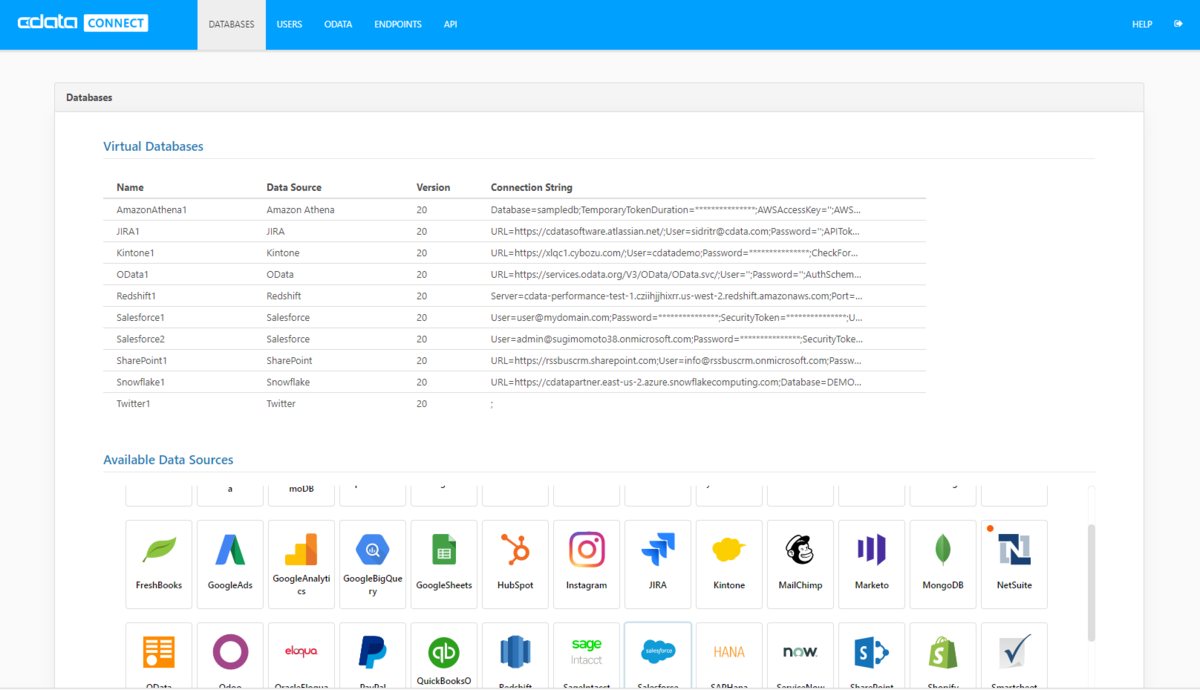The height and width of the screenshot is (690, 1200).
Task: Click the Redshift1 database entry
Action: tap(514, 296)
